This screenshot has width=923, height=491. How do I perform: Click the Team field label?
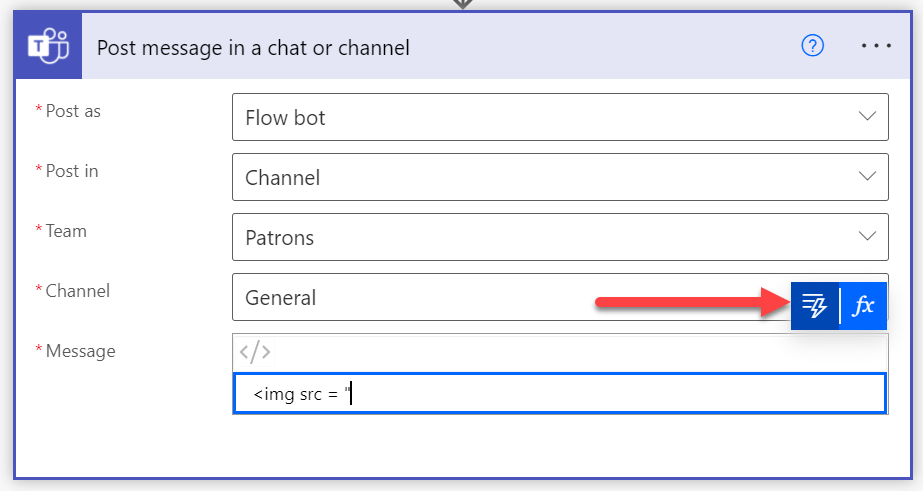point(66,231)
